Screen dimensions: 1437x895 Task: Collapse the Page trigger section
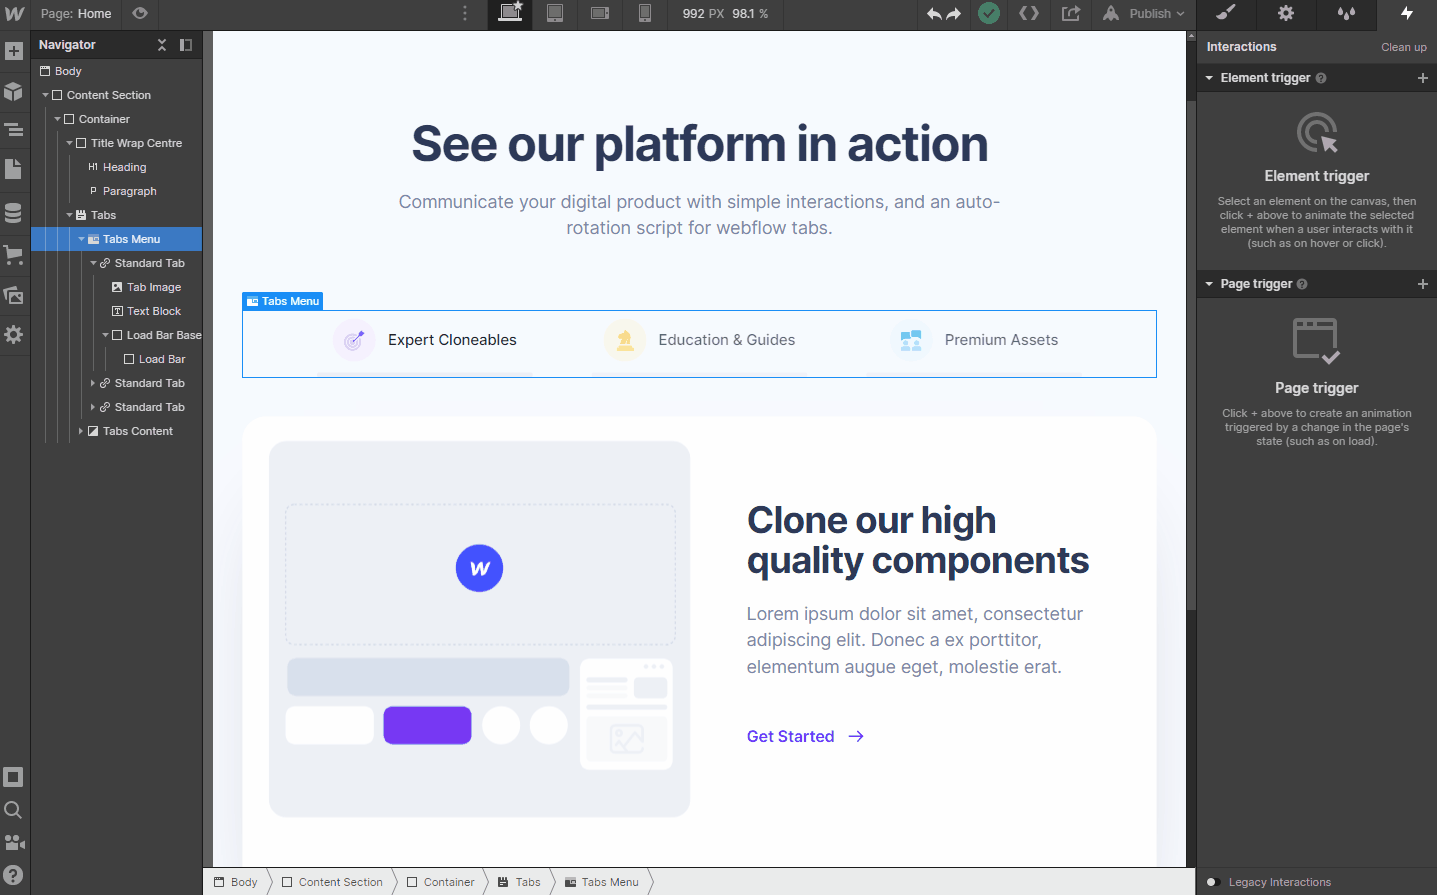pyautogui.click(x=1209, y=284)
